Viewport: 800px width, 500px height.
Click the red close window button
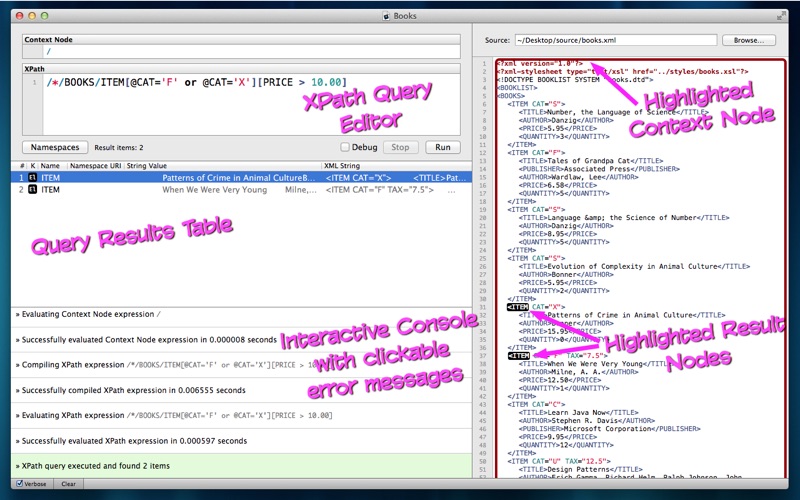pyautogui.click(x=20, y=16)
